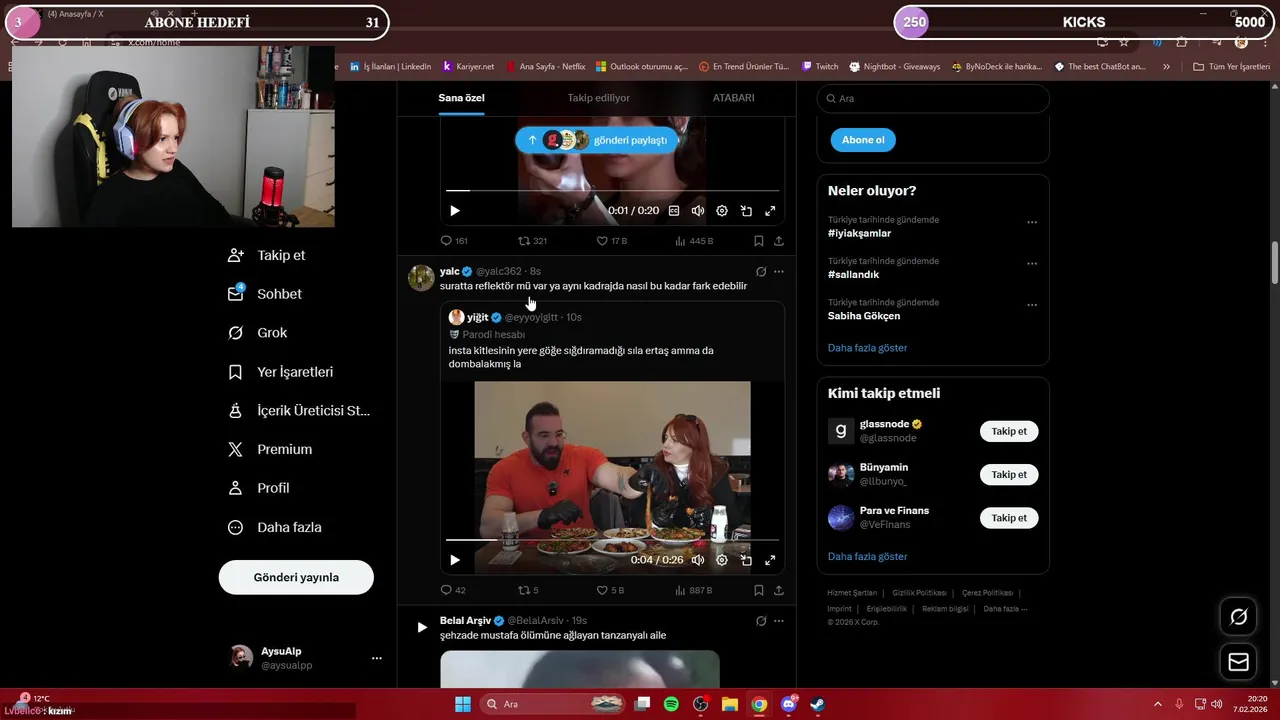This screenshot has height=720, width=1280.
Task: Open video settings gear on the 0:26 video
Action: [x=722, y=560]
